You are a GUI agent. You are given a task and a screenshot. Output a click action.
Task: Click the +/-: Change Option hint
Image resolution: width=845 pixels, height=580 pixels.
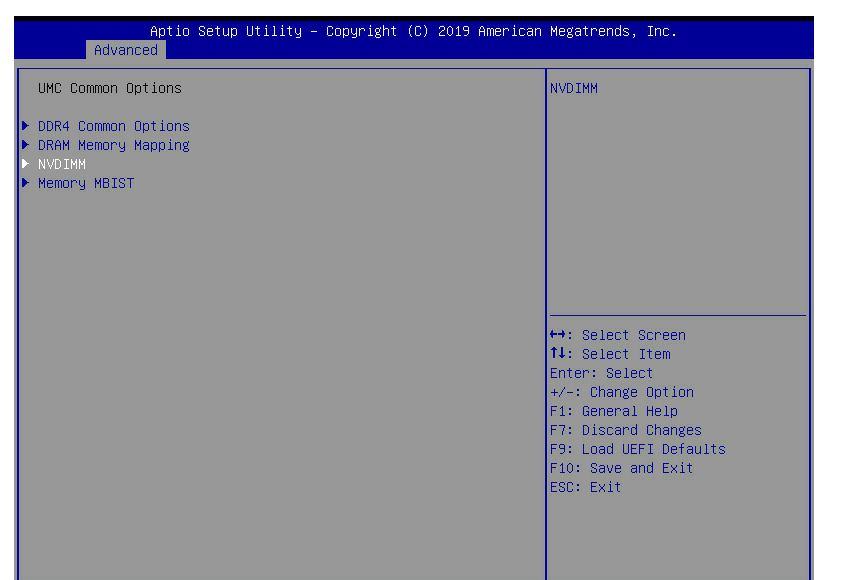point(622,392)
